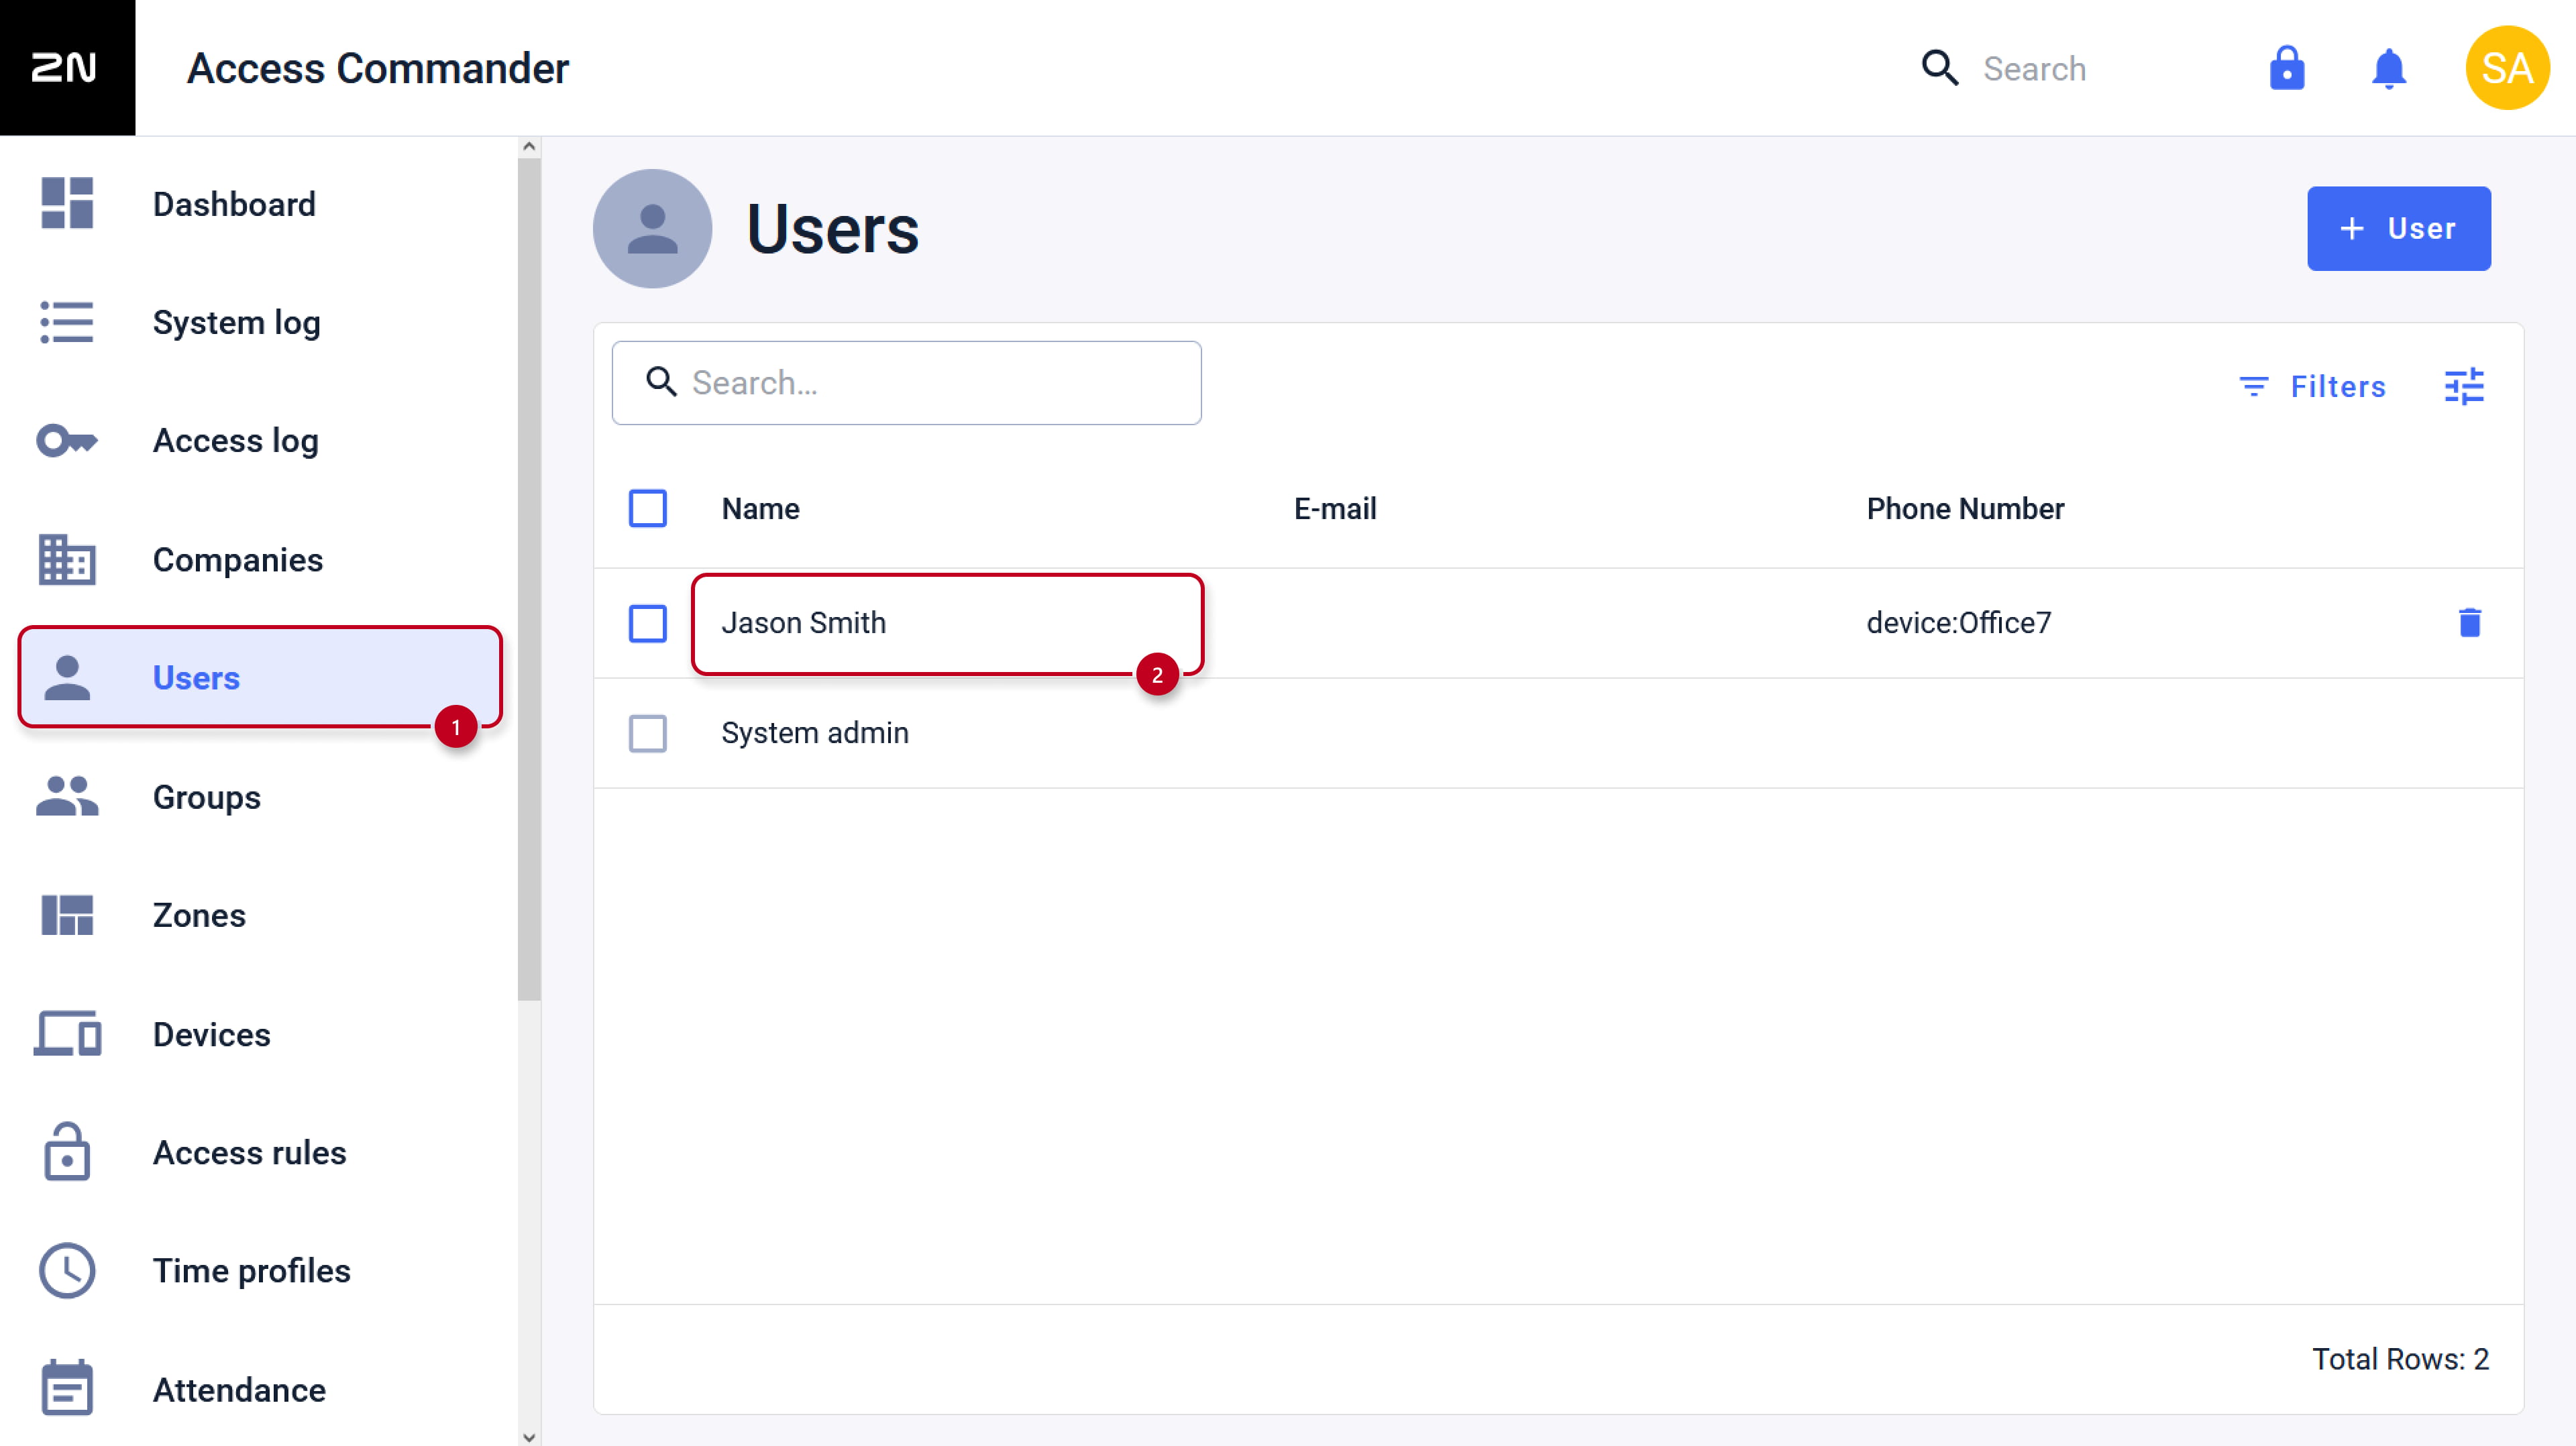Image resolution: width=2576 pixels, height=1446 pixels.
Task: Delete Jason Smith via trash icon
Action: pyautogui.click(x=2469, y=622)
